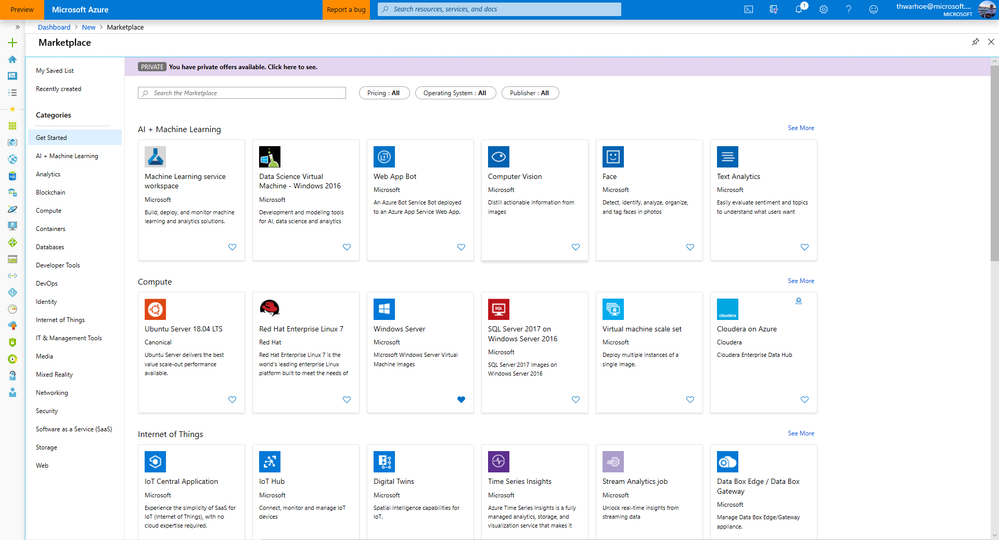Click the Computer Vision eye icon

coord(498,157)
